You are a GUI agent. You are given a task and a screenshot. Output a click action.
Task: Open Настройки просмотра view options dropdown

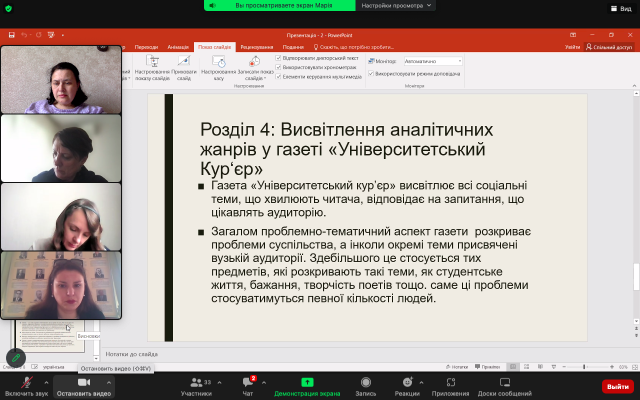[x=396, y=5]
